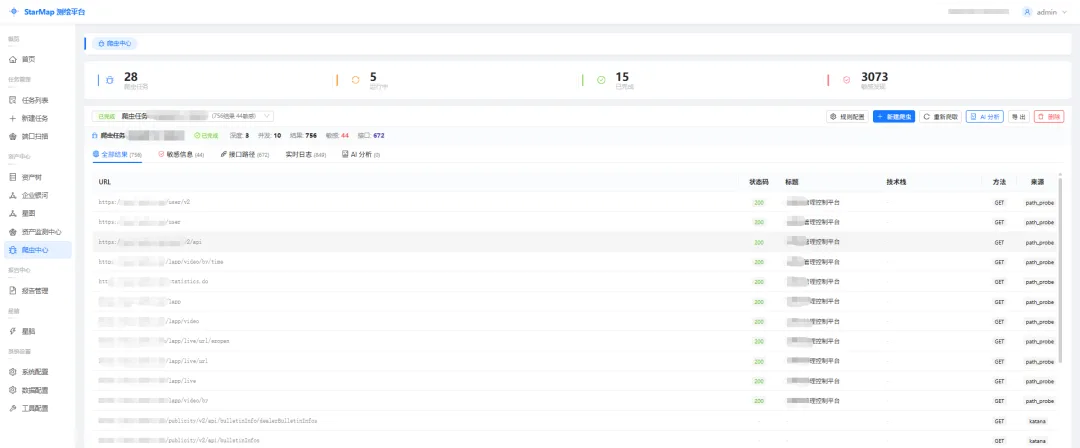
Task: Click the interface count 672
Action: 379,136
